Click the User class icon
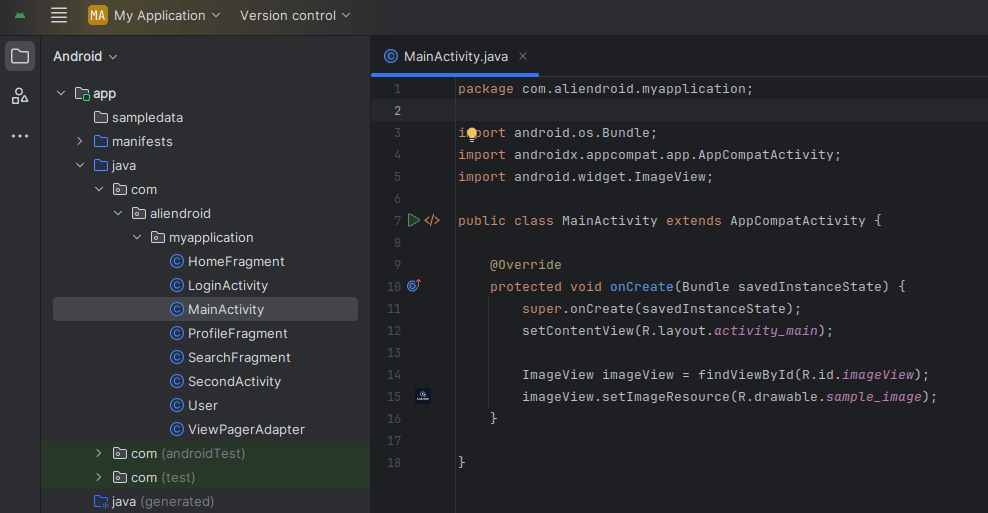Image resolution: width=988 pixels, height=513 pixels. [x=177, y=405]
